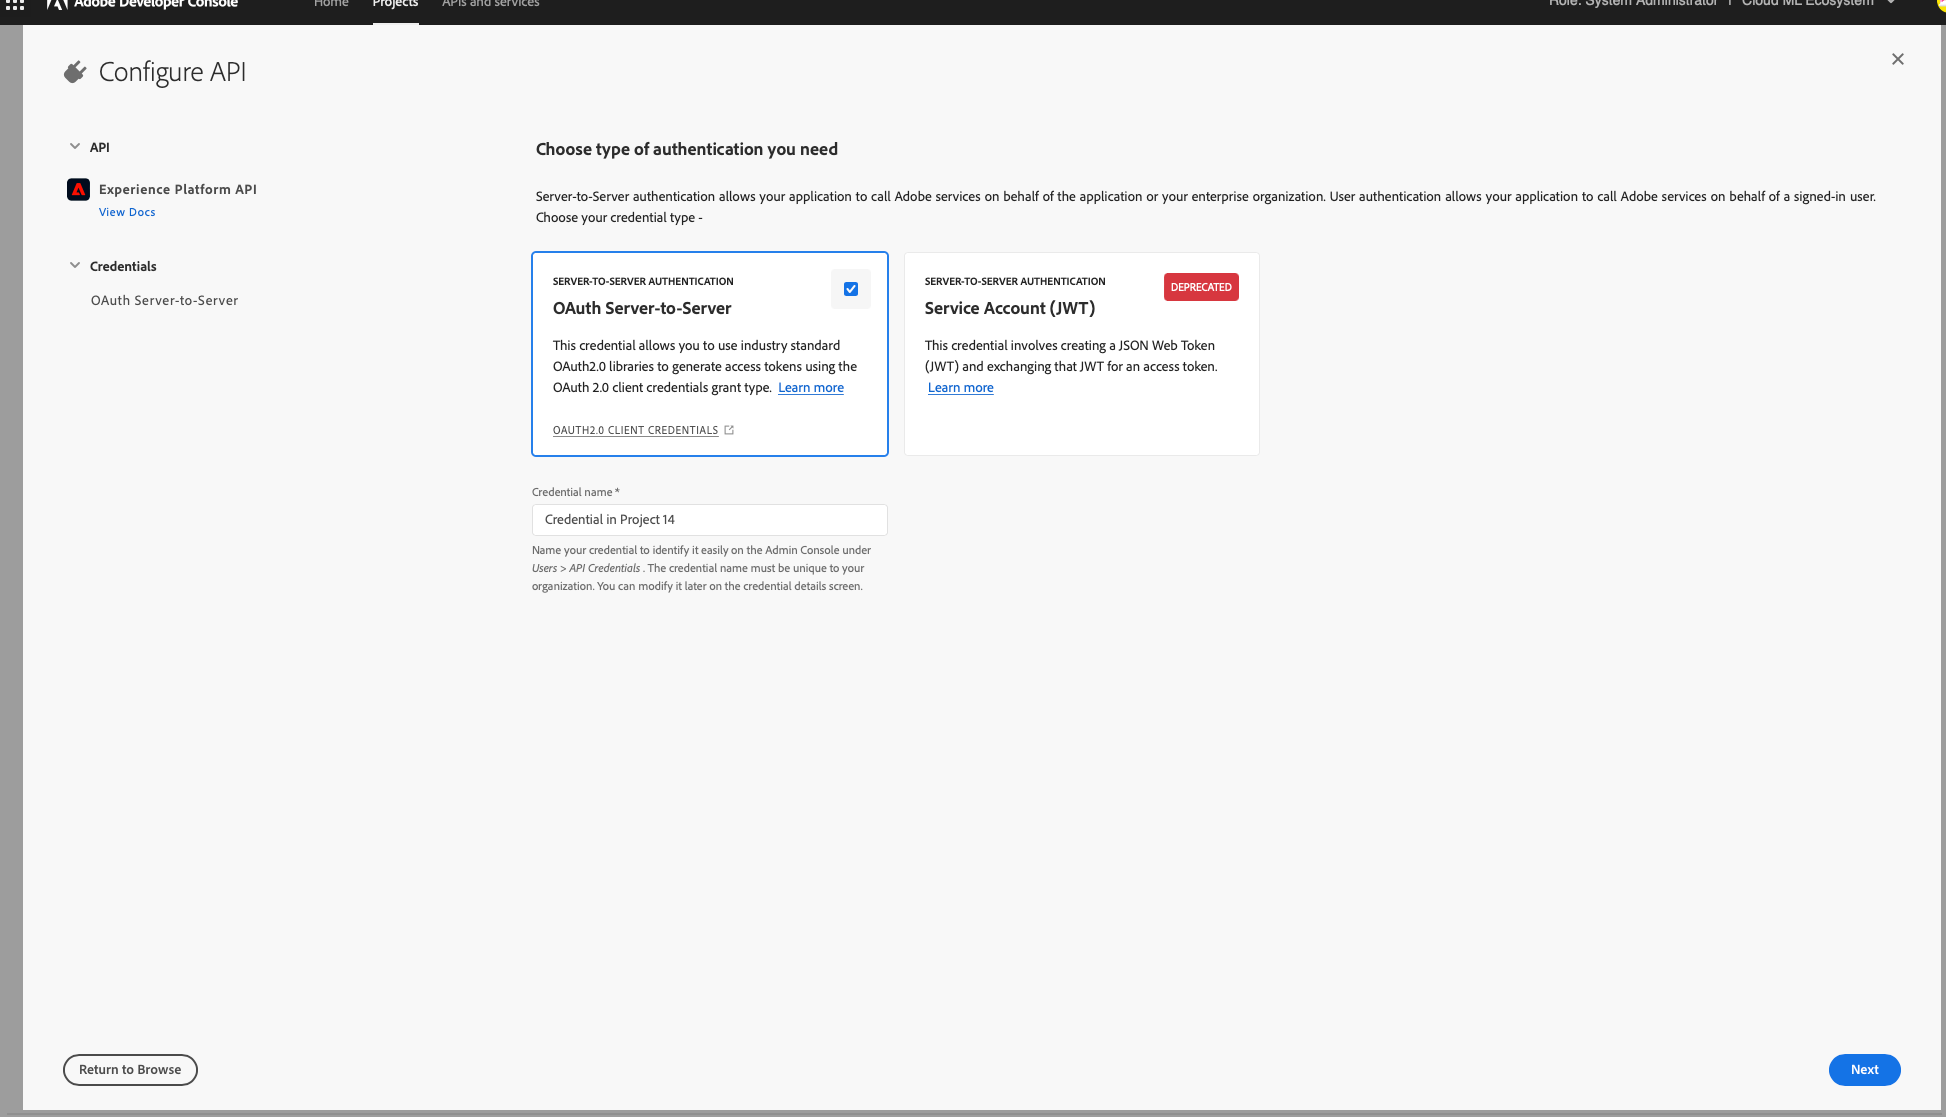Close the Configure API dialog
The image size is (1946, 1117).
click(1897, 59)
